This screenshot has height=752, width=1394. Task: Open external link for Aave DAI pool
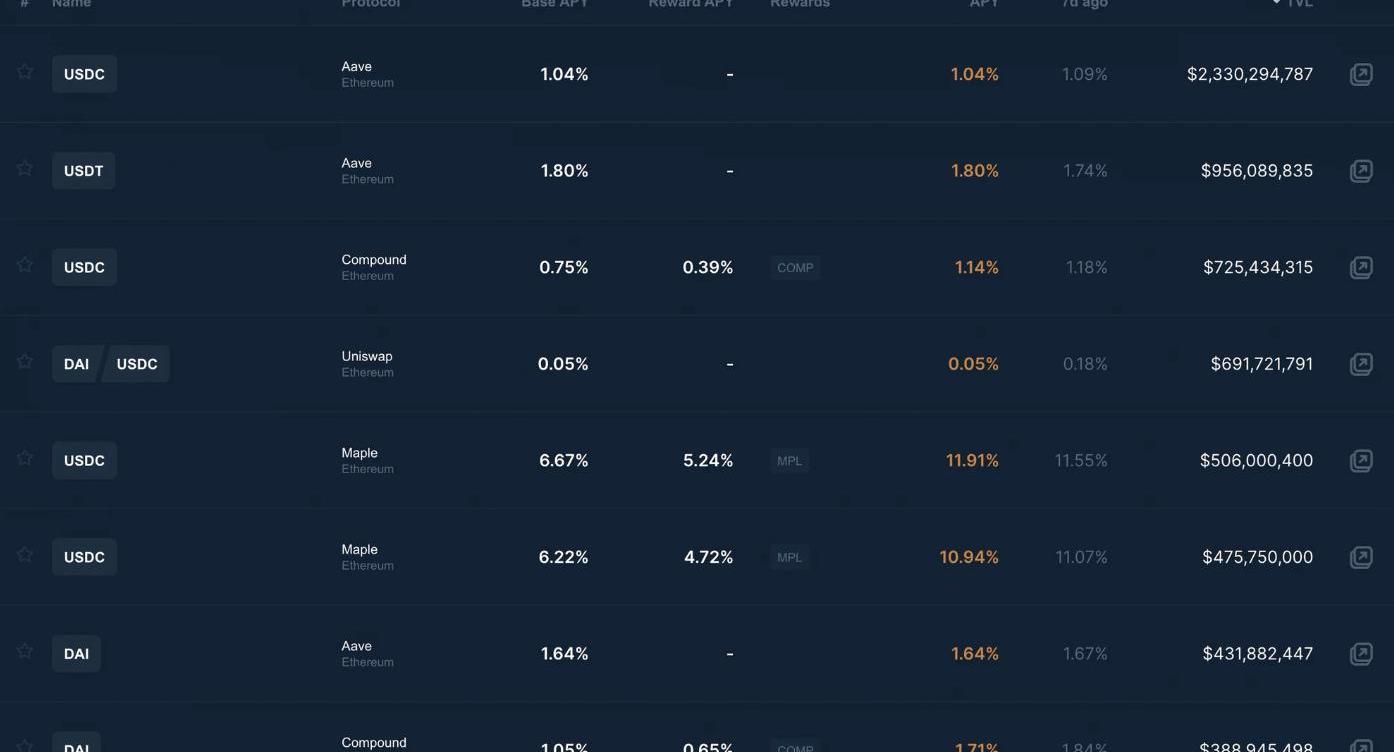tap(1361, 653)
